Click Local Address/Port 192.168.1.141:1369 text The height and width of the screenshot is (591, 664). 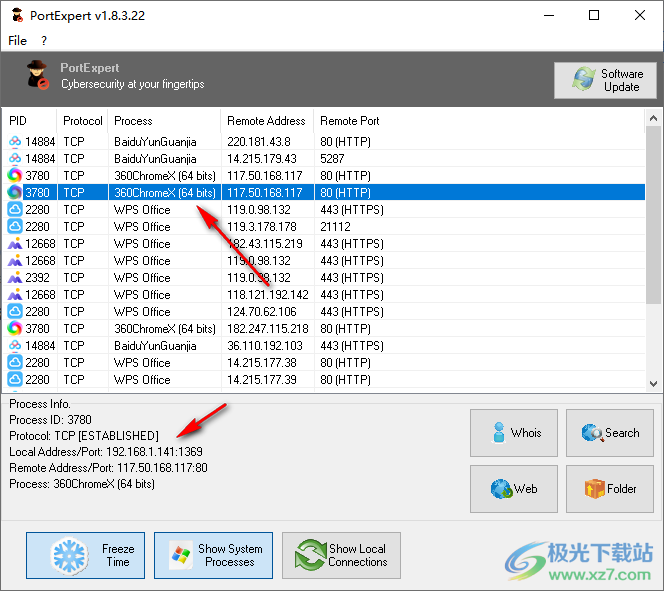point(106,452)
